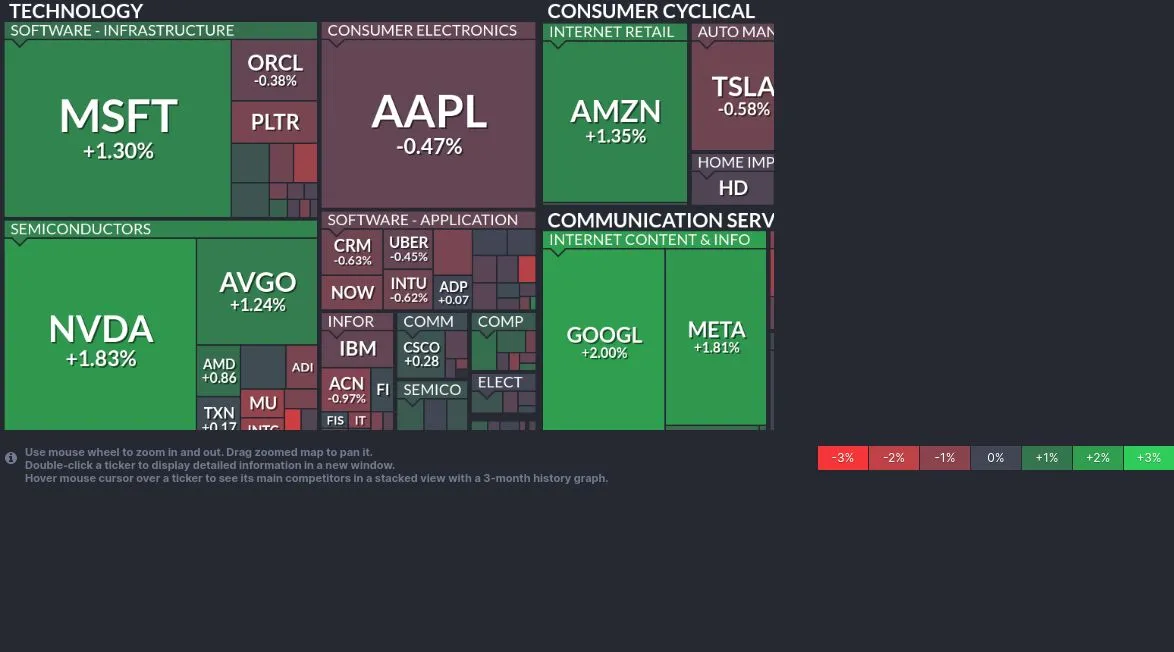The width and height of the screenshot is (1174, 652).
Task: Open the MSFT ticker tile
Action: pyautogui.click(x=118, y=128)
